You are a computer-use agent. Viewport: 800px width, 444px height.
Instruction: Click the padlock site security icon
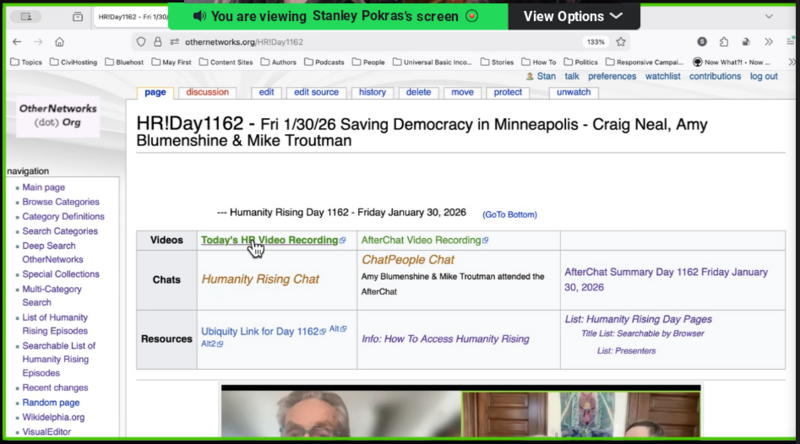pyautogui.click(x=158, y=42)
